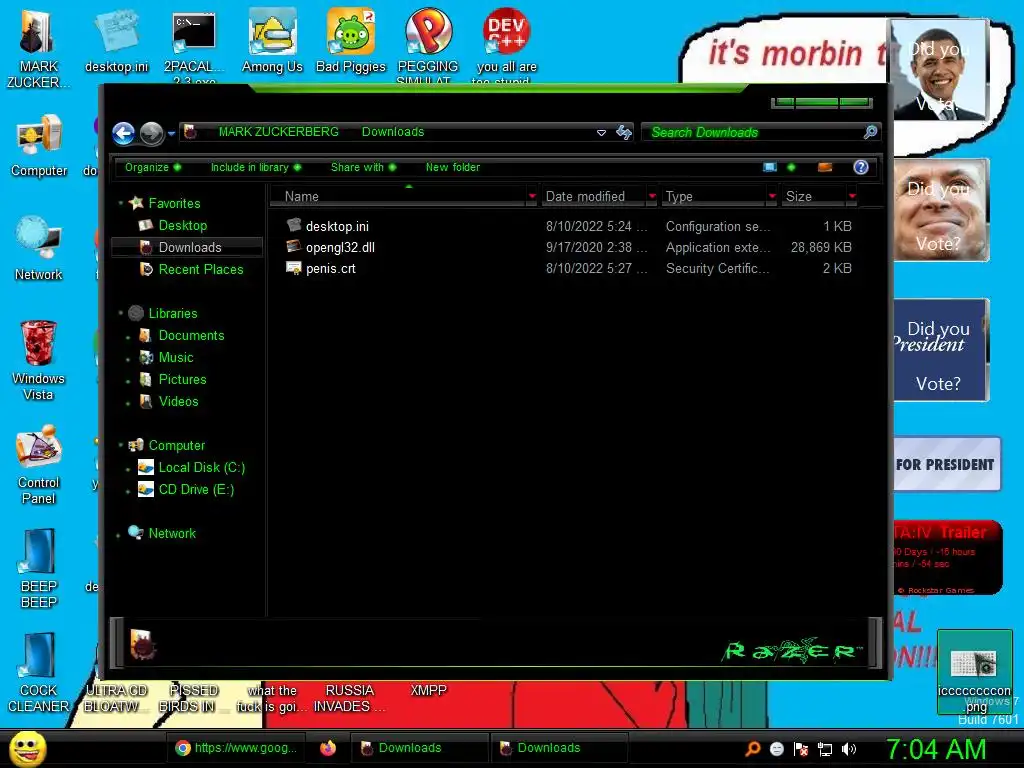Open the Include in library menu
Screen dimensions: 1024x768
pyautogui.click(x=255, y=167)
